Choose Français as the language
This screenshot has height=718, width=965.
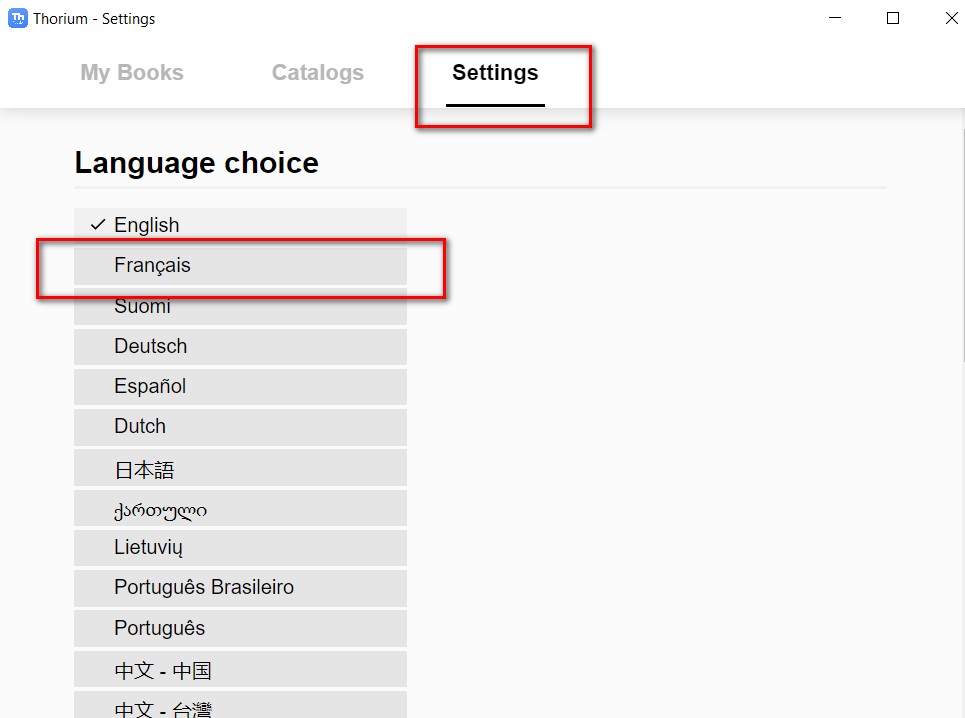click(240, 266)
